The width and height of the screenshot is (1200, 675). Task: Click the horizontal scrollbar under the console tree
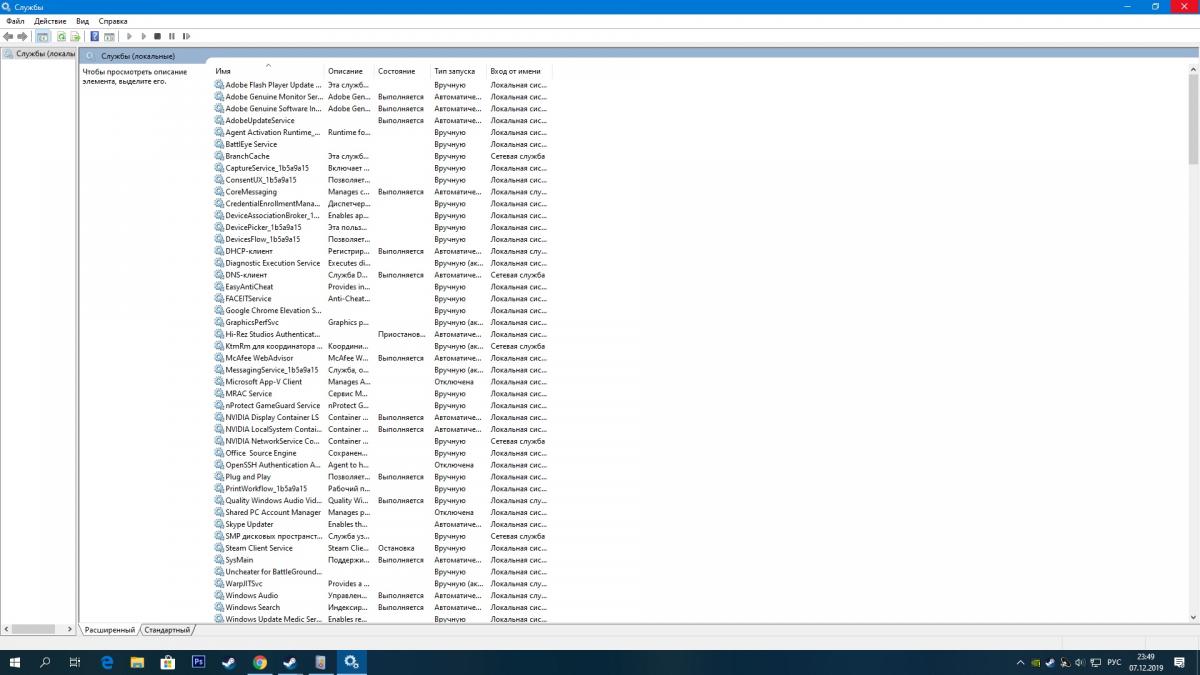coord(38,629)
